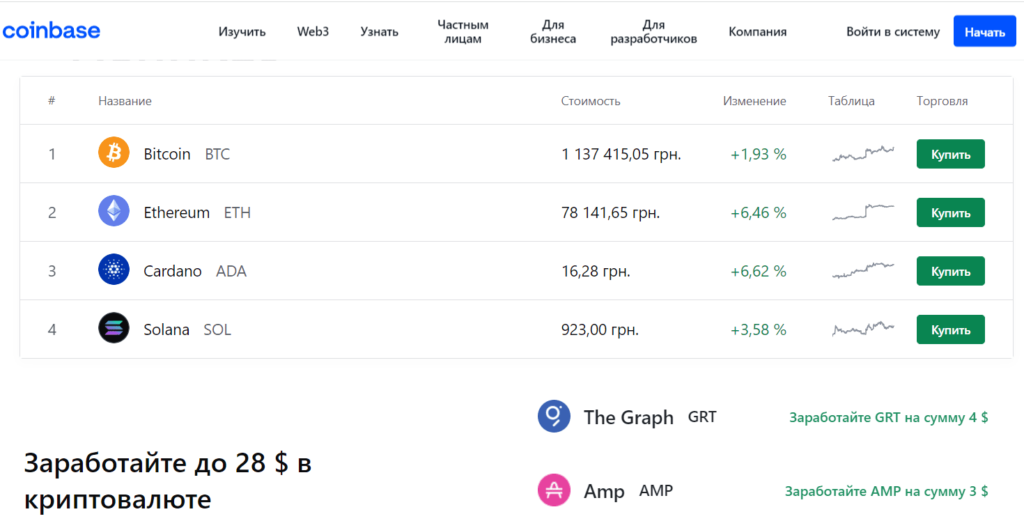The width and height of the screenshot is (1024, 521).
Task: Click the Coinbase logo
Action: coord(51,30)
